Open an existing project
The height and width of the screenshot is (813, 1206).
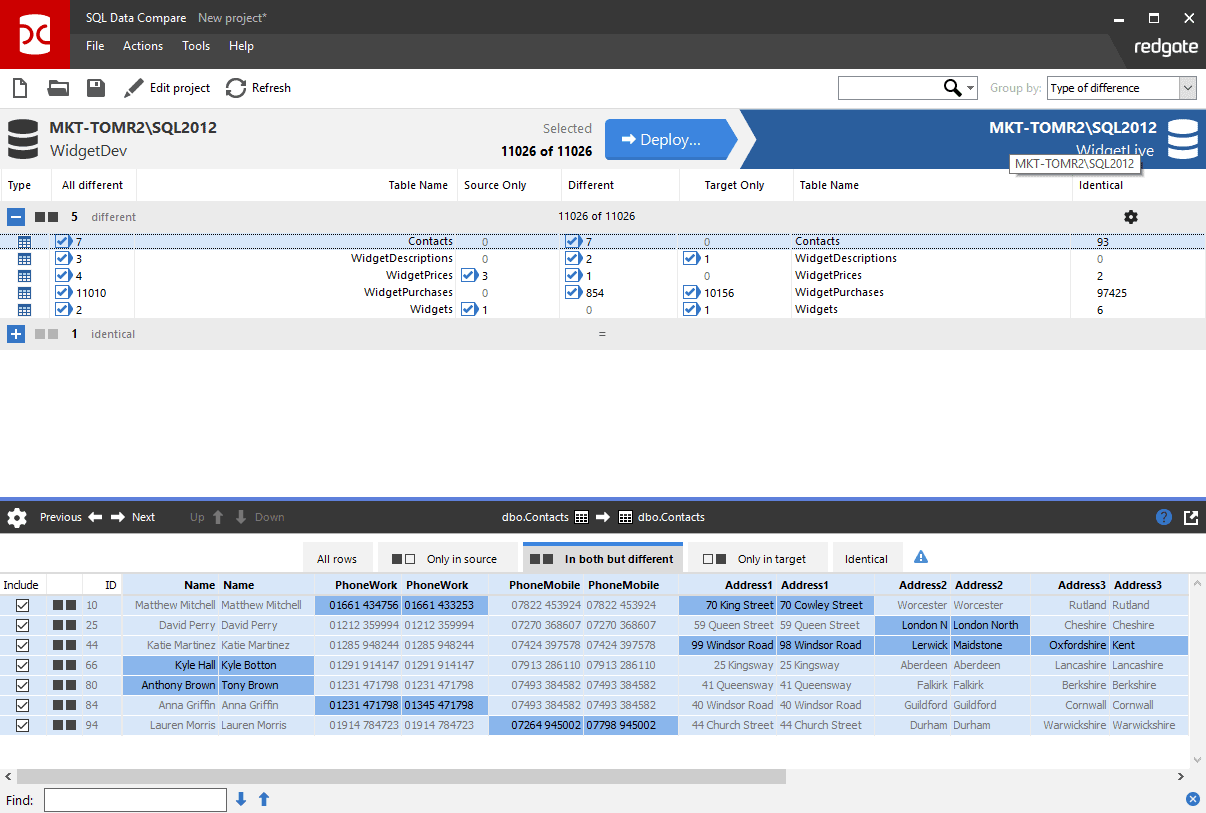point(57,88)
